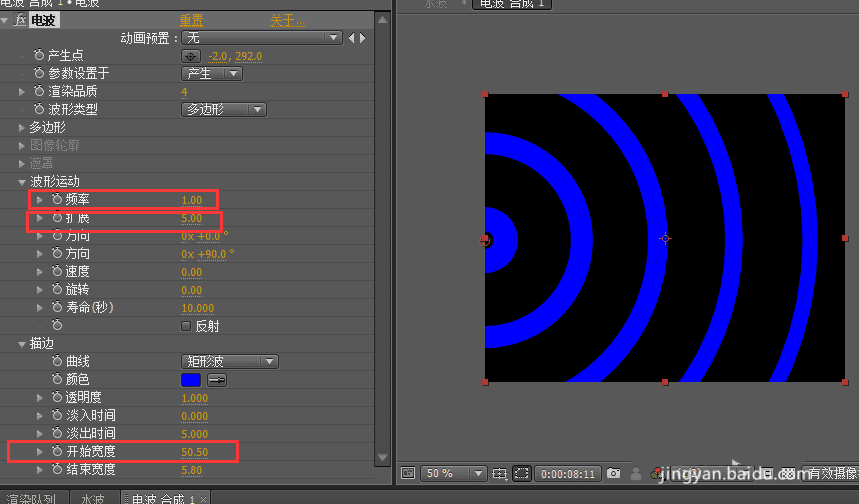The width and height of the screenshot is (859, 504).
Task: Toggle stopwatch for 速度
Action: pos(57,271)
